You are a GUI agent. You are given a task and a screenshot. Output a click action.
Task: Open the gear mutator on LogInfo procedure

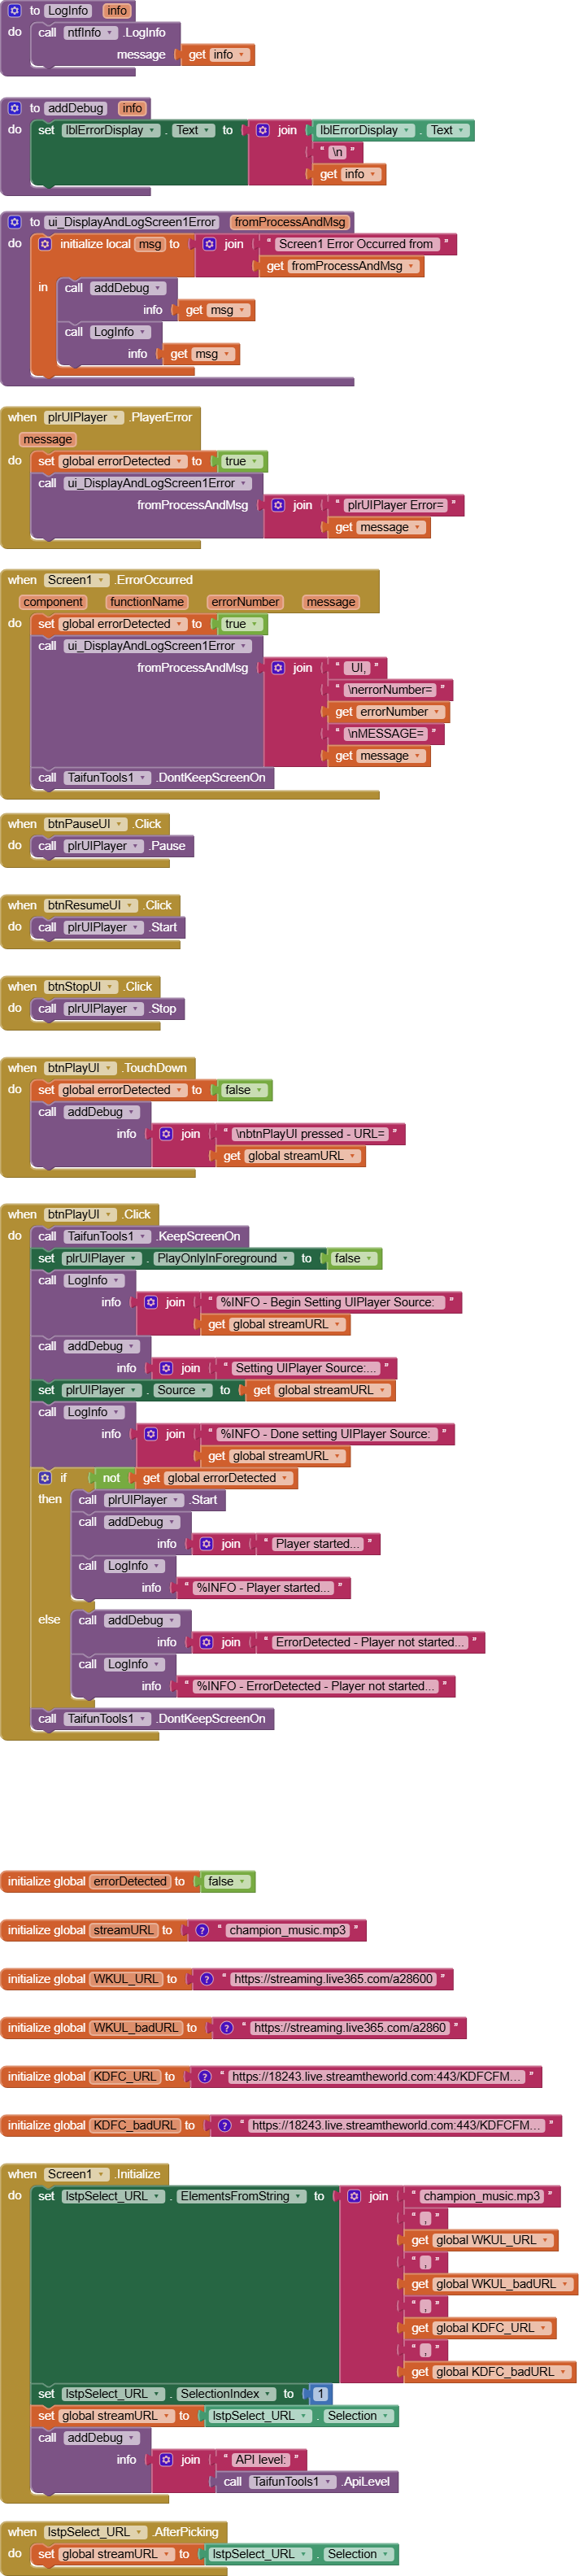click(14, 11)
